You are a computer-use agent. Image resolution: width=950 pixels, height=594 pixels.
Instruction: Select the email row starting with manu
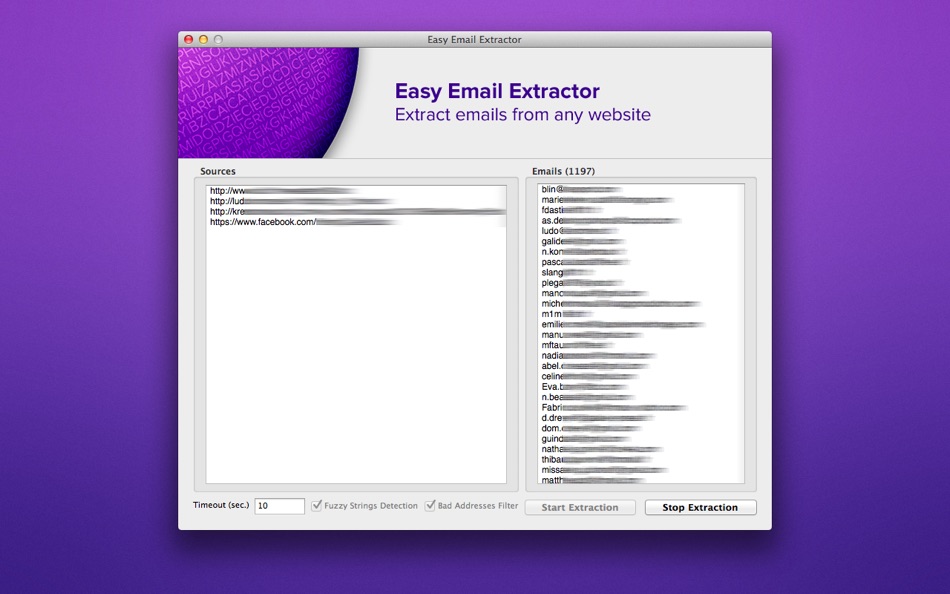[x=641, y=335]
